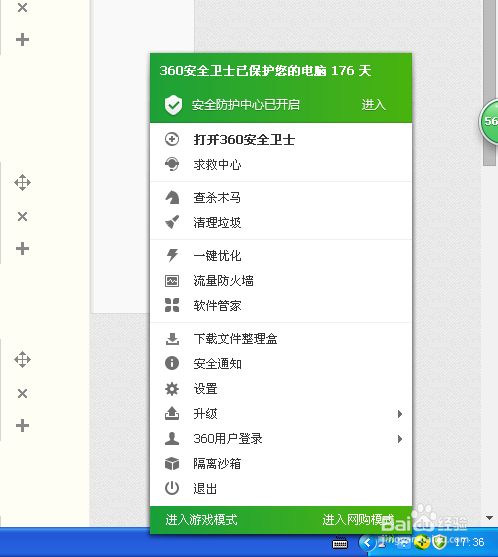The image size is (498, 557).
Task: Click the download icon for 下载文件整理盒
Action: tap(172, 339)
